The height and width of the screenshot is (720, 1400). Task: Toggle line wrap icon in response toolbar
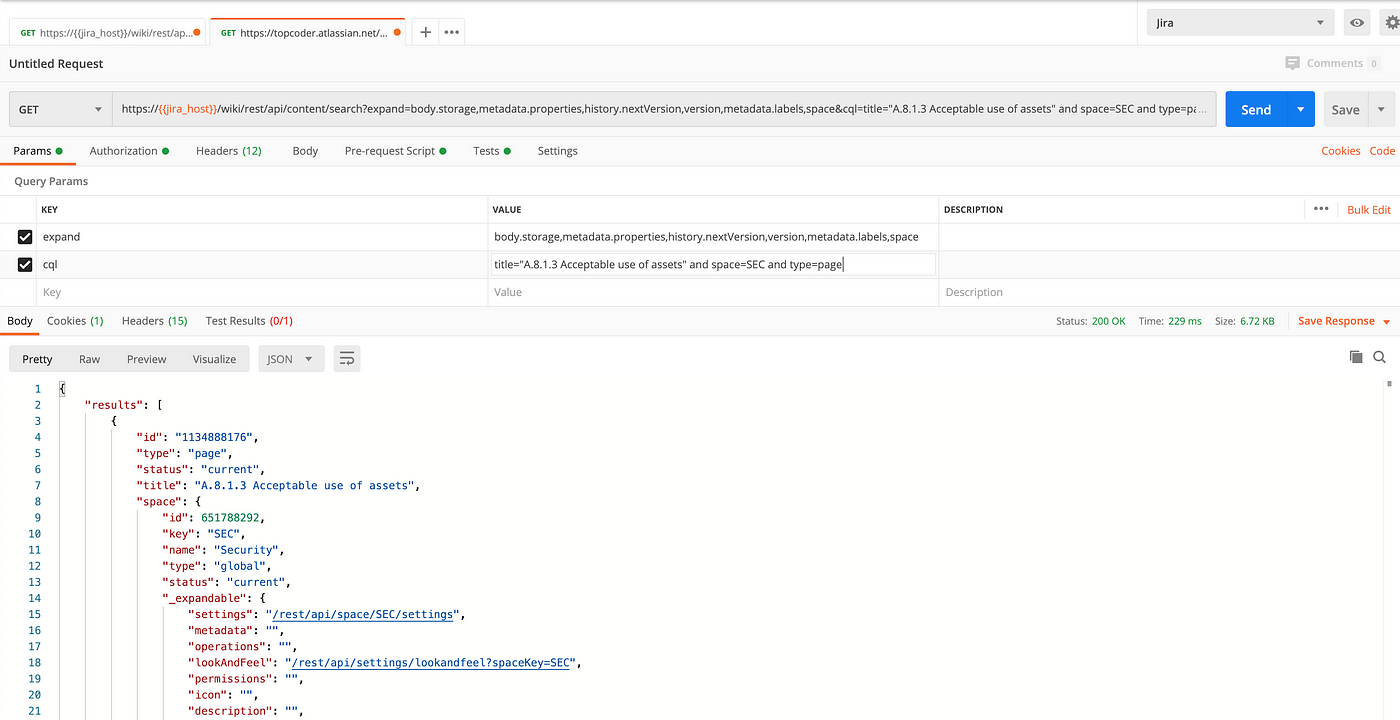tap(347, 359)
